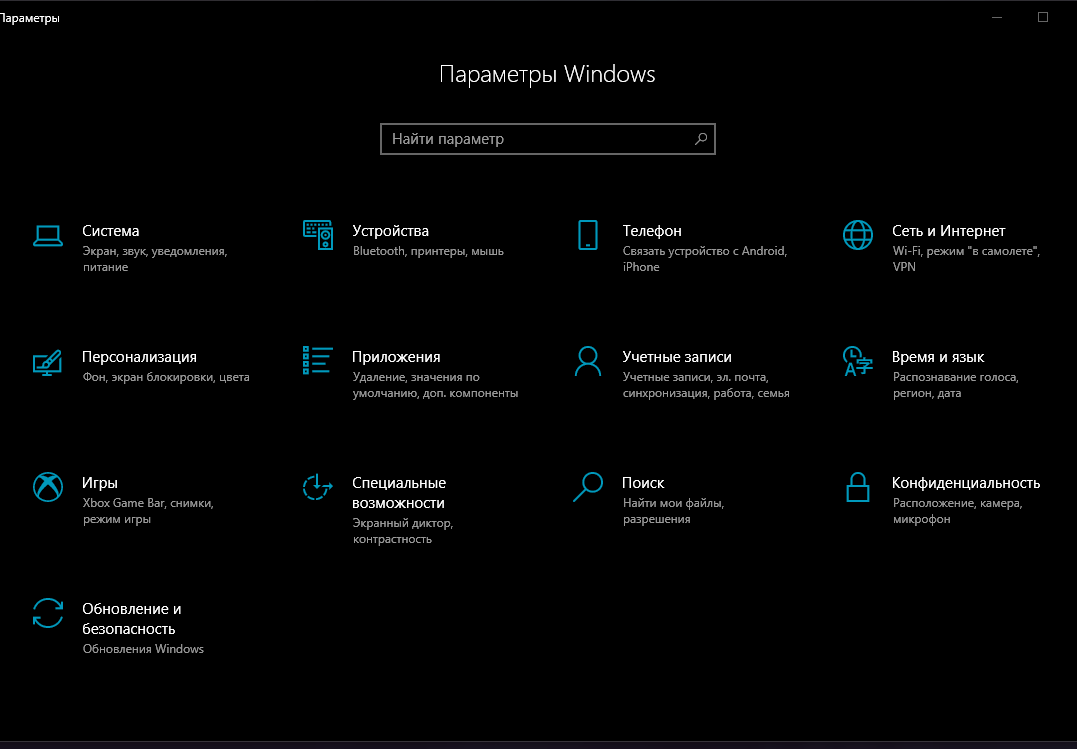Click the Параметры window title text
1077x749 pixels.
pos(30,18)
